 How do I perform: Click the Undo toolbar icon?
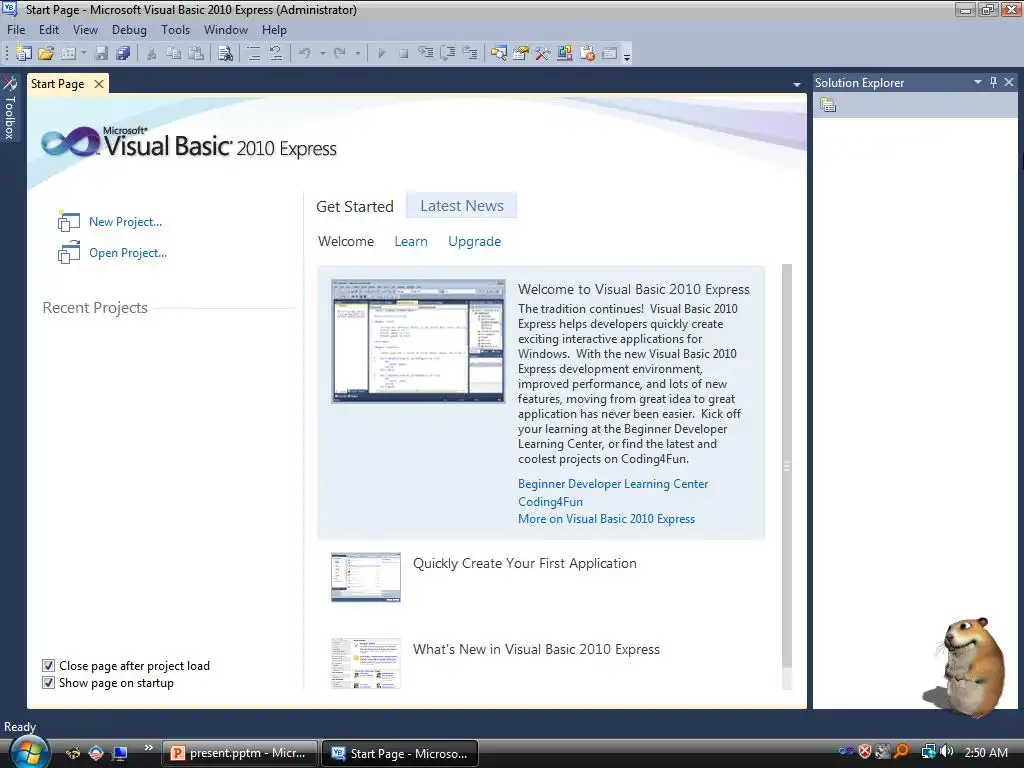point(305,54)
